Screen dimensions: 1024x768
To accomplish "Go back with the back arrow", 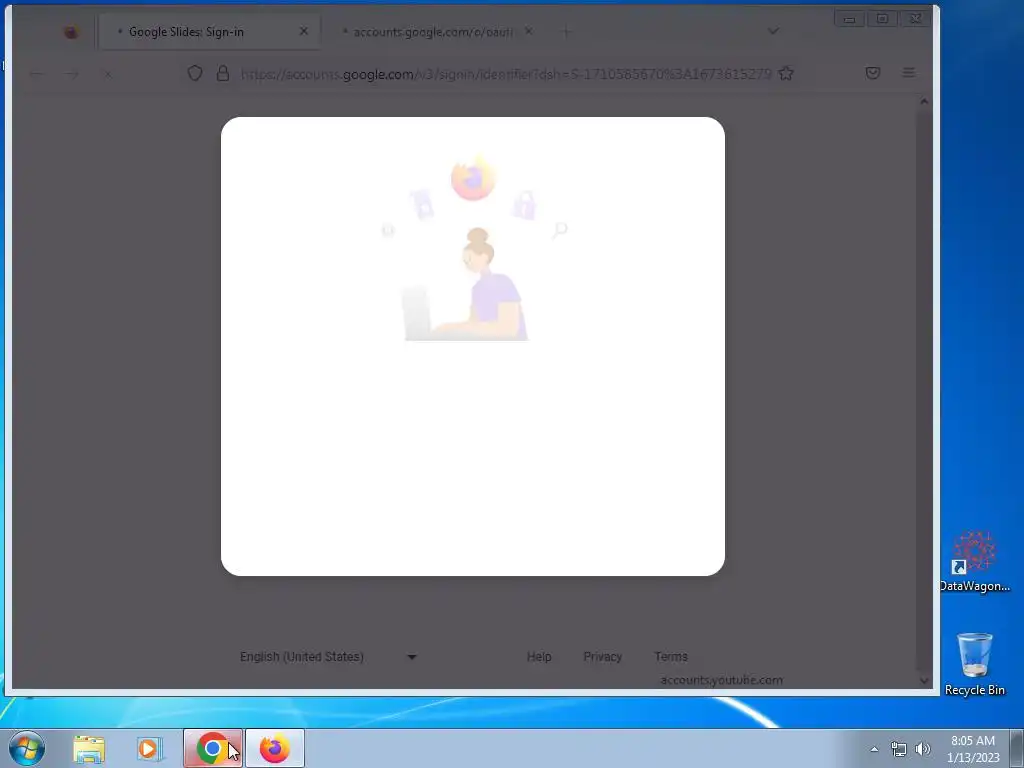I will [37, 74].
